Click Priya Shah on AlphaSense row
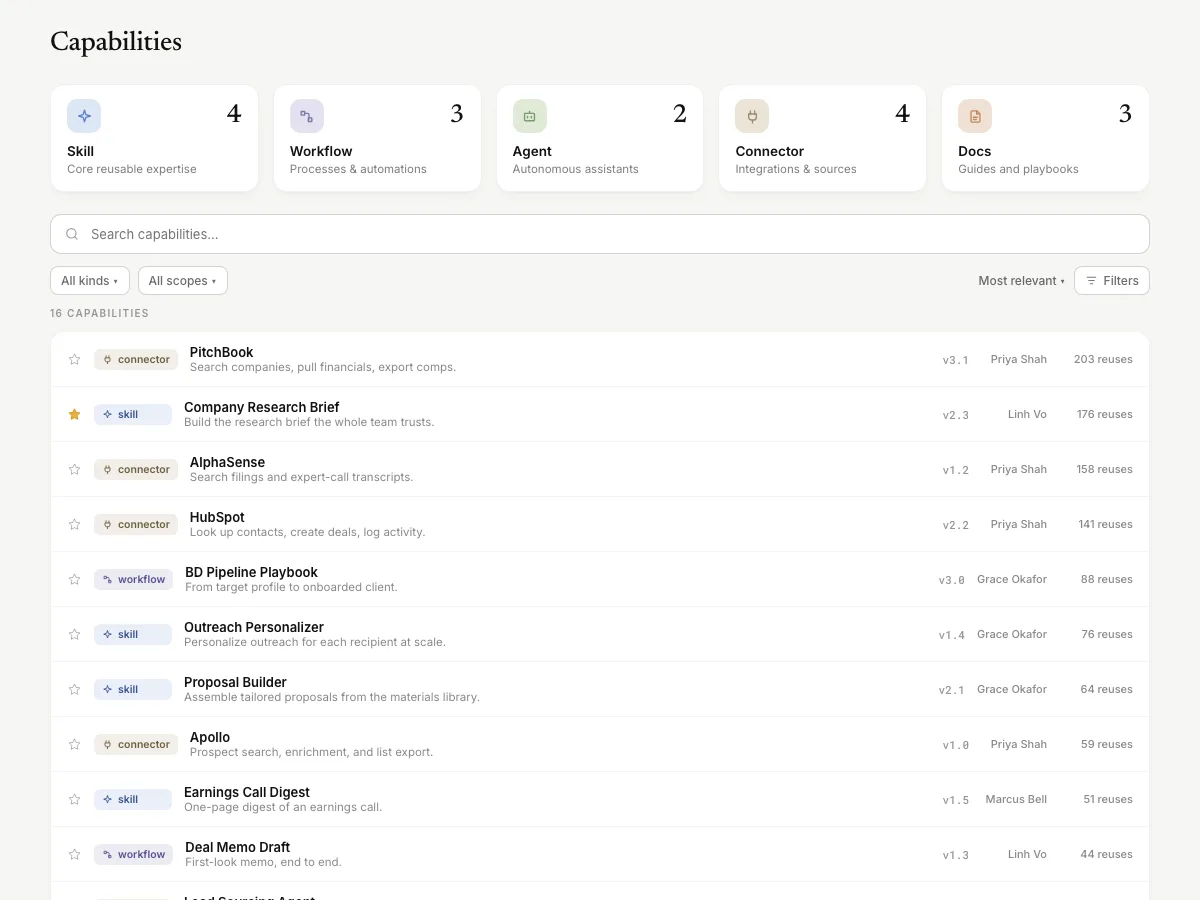The width and height of the screenshot is (1200, 900). [x=1019, y=469]
